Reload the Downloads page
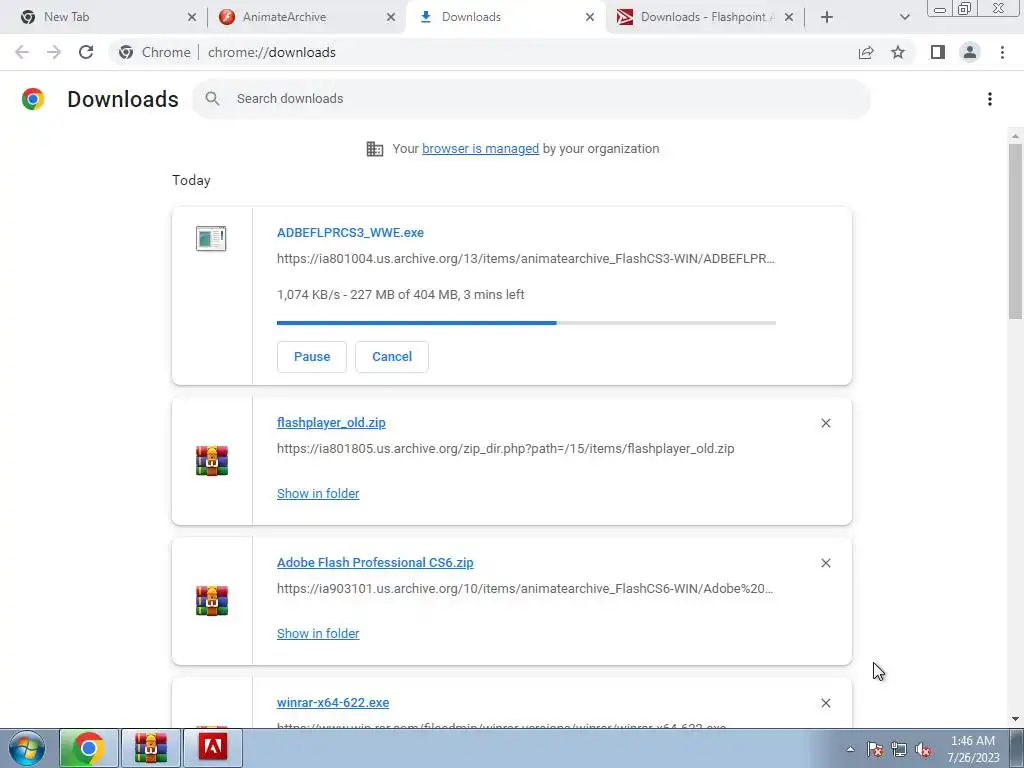Viewport: 1024px width, 768px height. click(86, 52)
